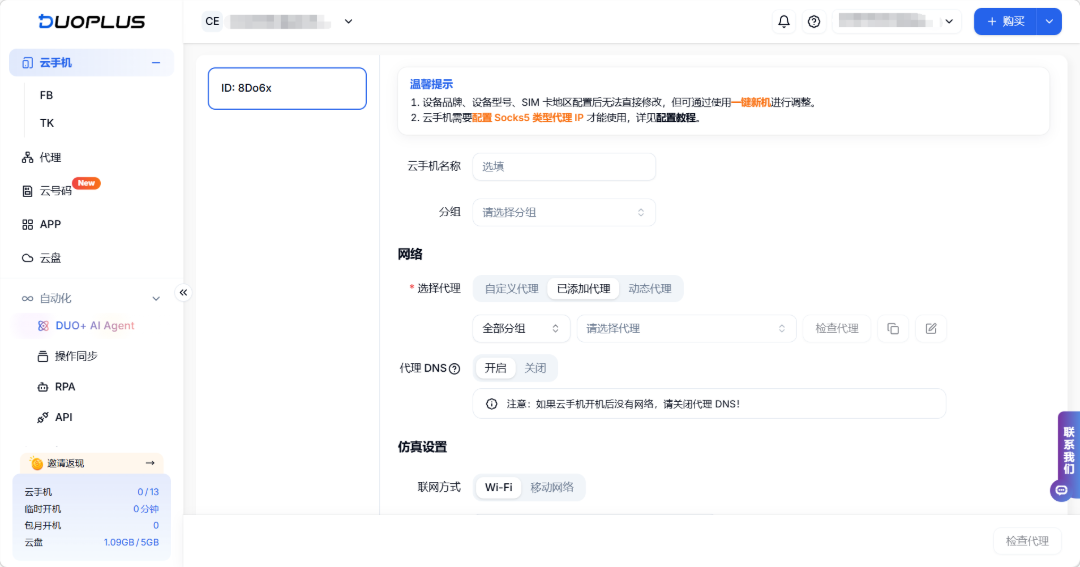
Task: Collapse the sidebar with double-arrow icon
Action: pos(183,293)
